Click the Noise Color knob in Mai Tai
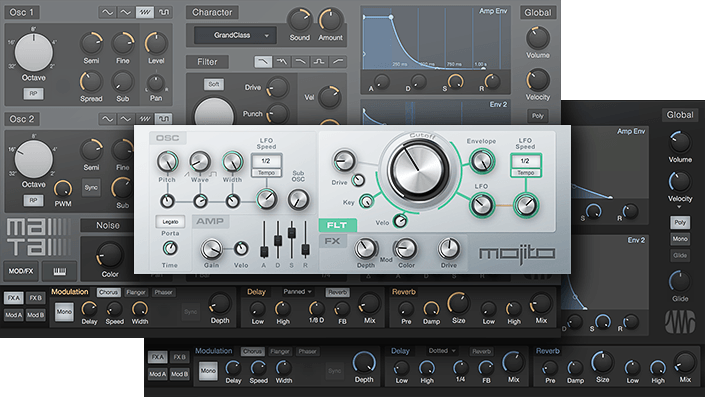The image size is (705, 397). tap(109, 256)
